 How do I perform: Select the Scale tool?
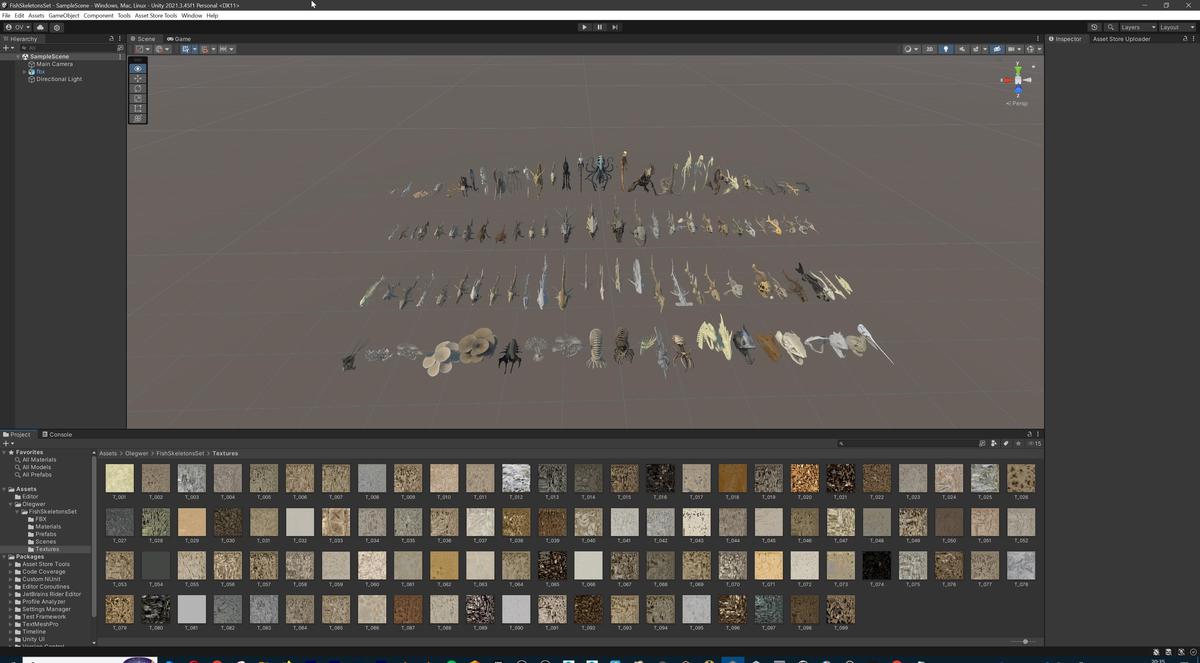(x=137, y=98)
